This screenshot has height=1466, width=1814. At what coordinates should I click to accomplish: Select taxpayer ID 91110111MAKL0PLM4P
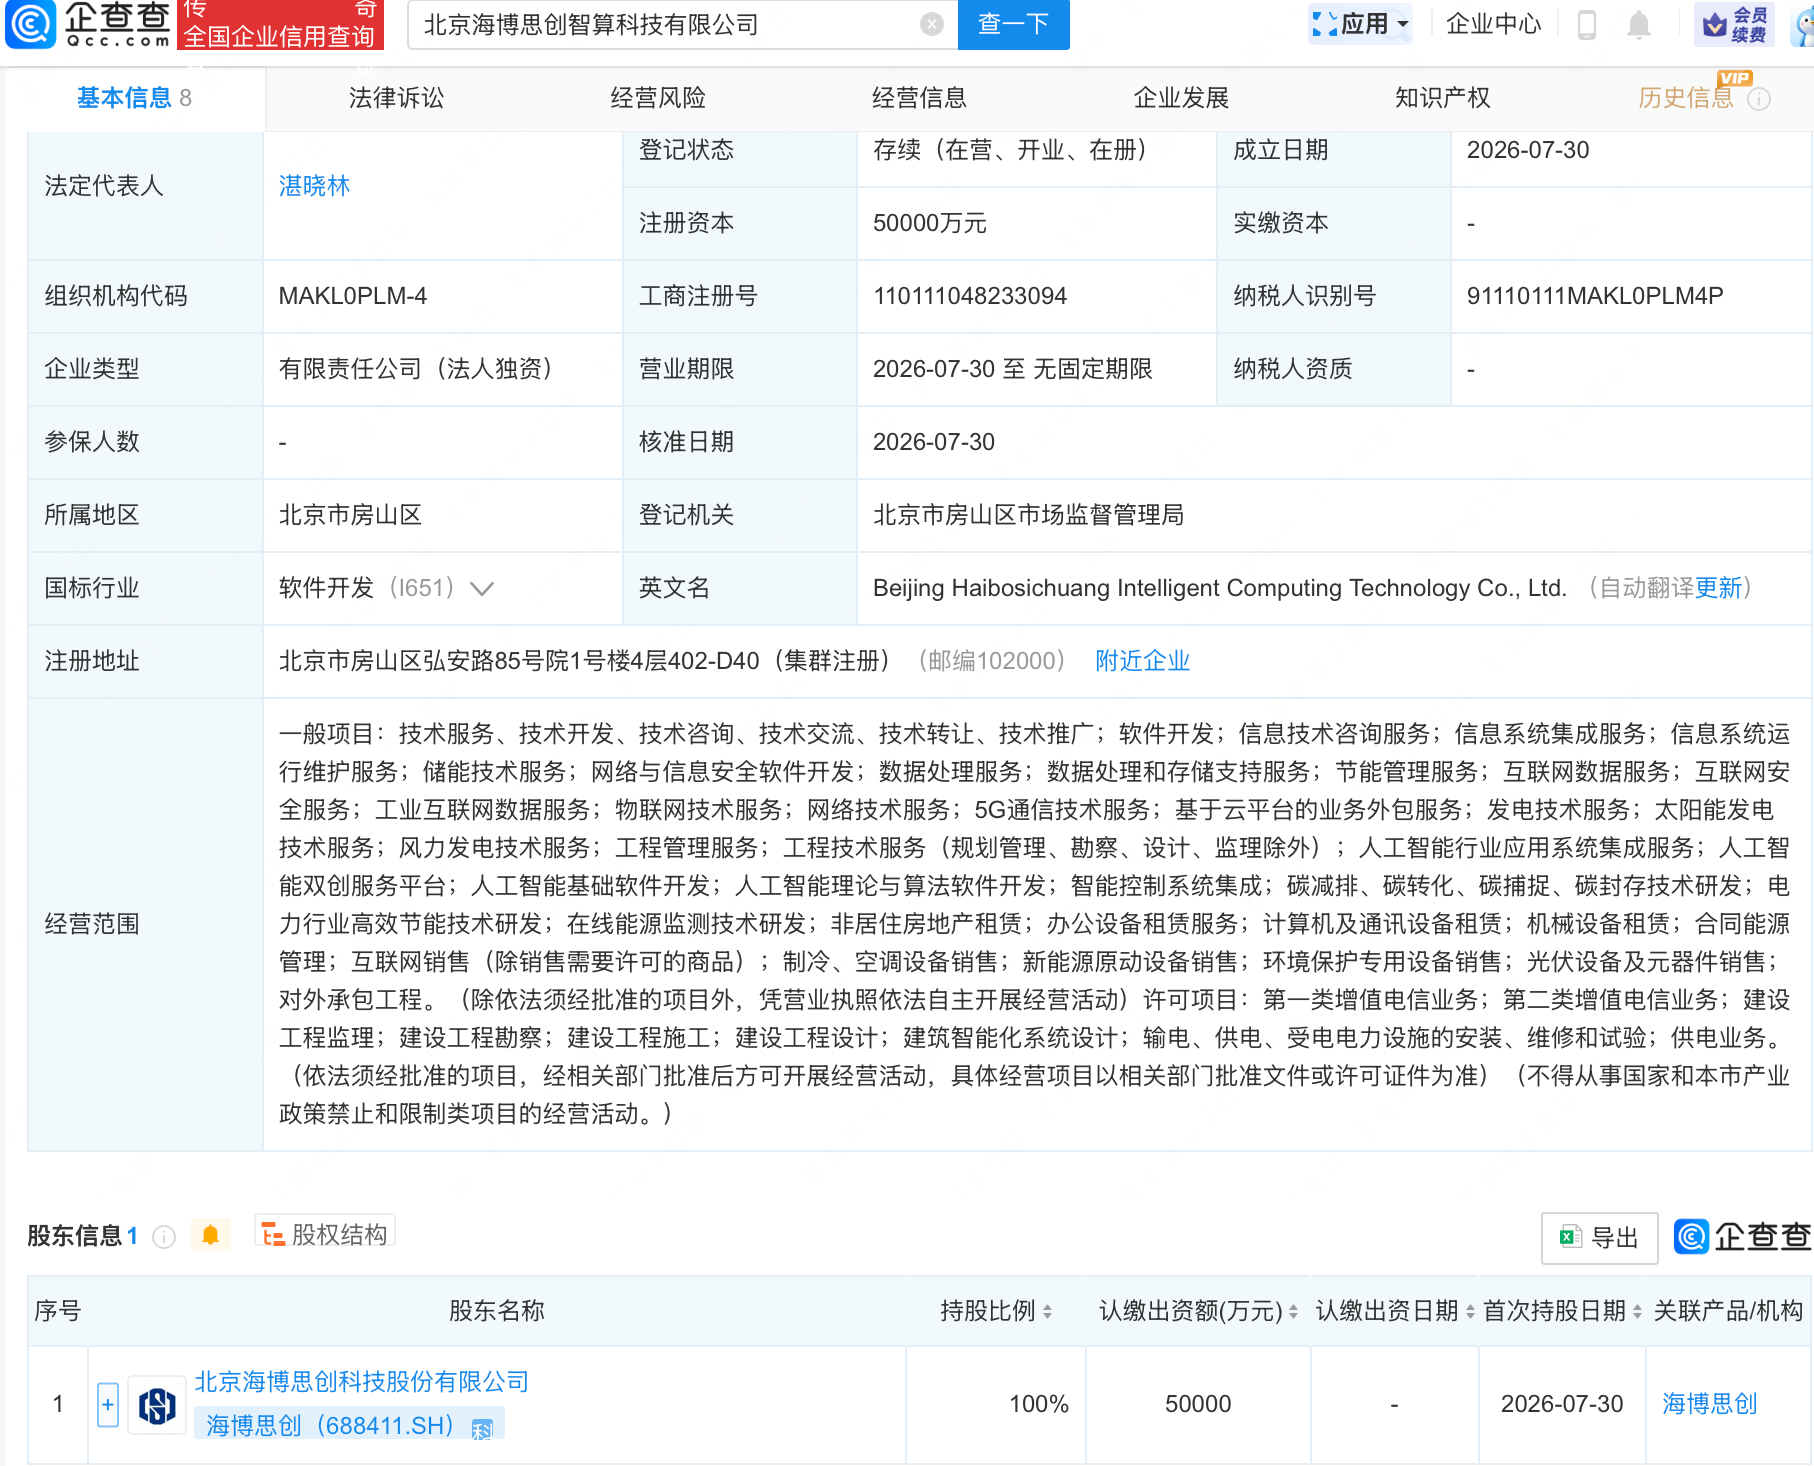(1594, 296)
